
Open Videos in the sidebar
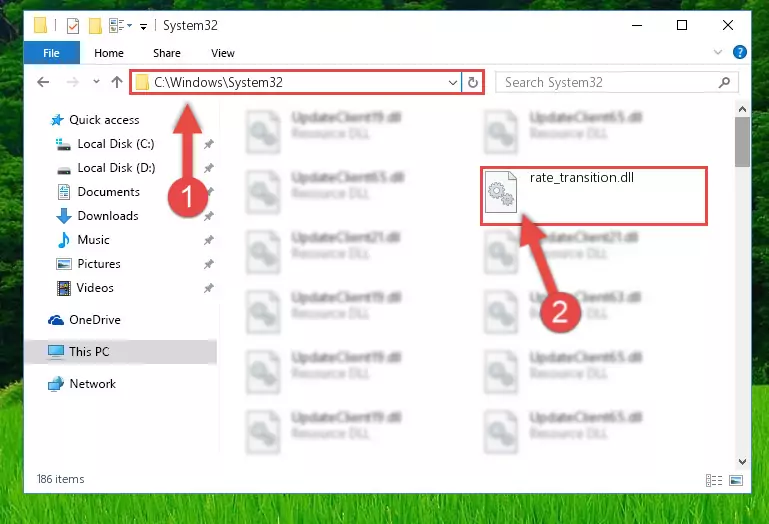point(95,288)
